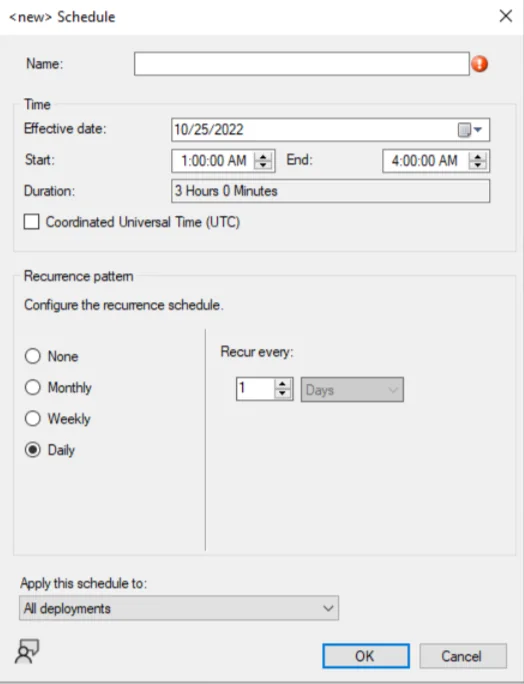
Task: Decrement the Recur every value
Action: click(x=282, y=393)
